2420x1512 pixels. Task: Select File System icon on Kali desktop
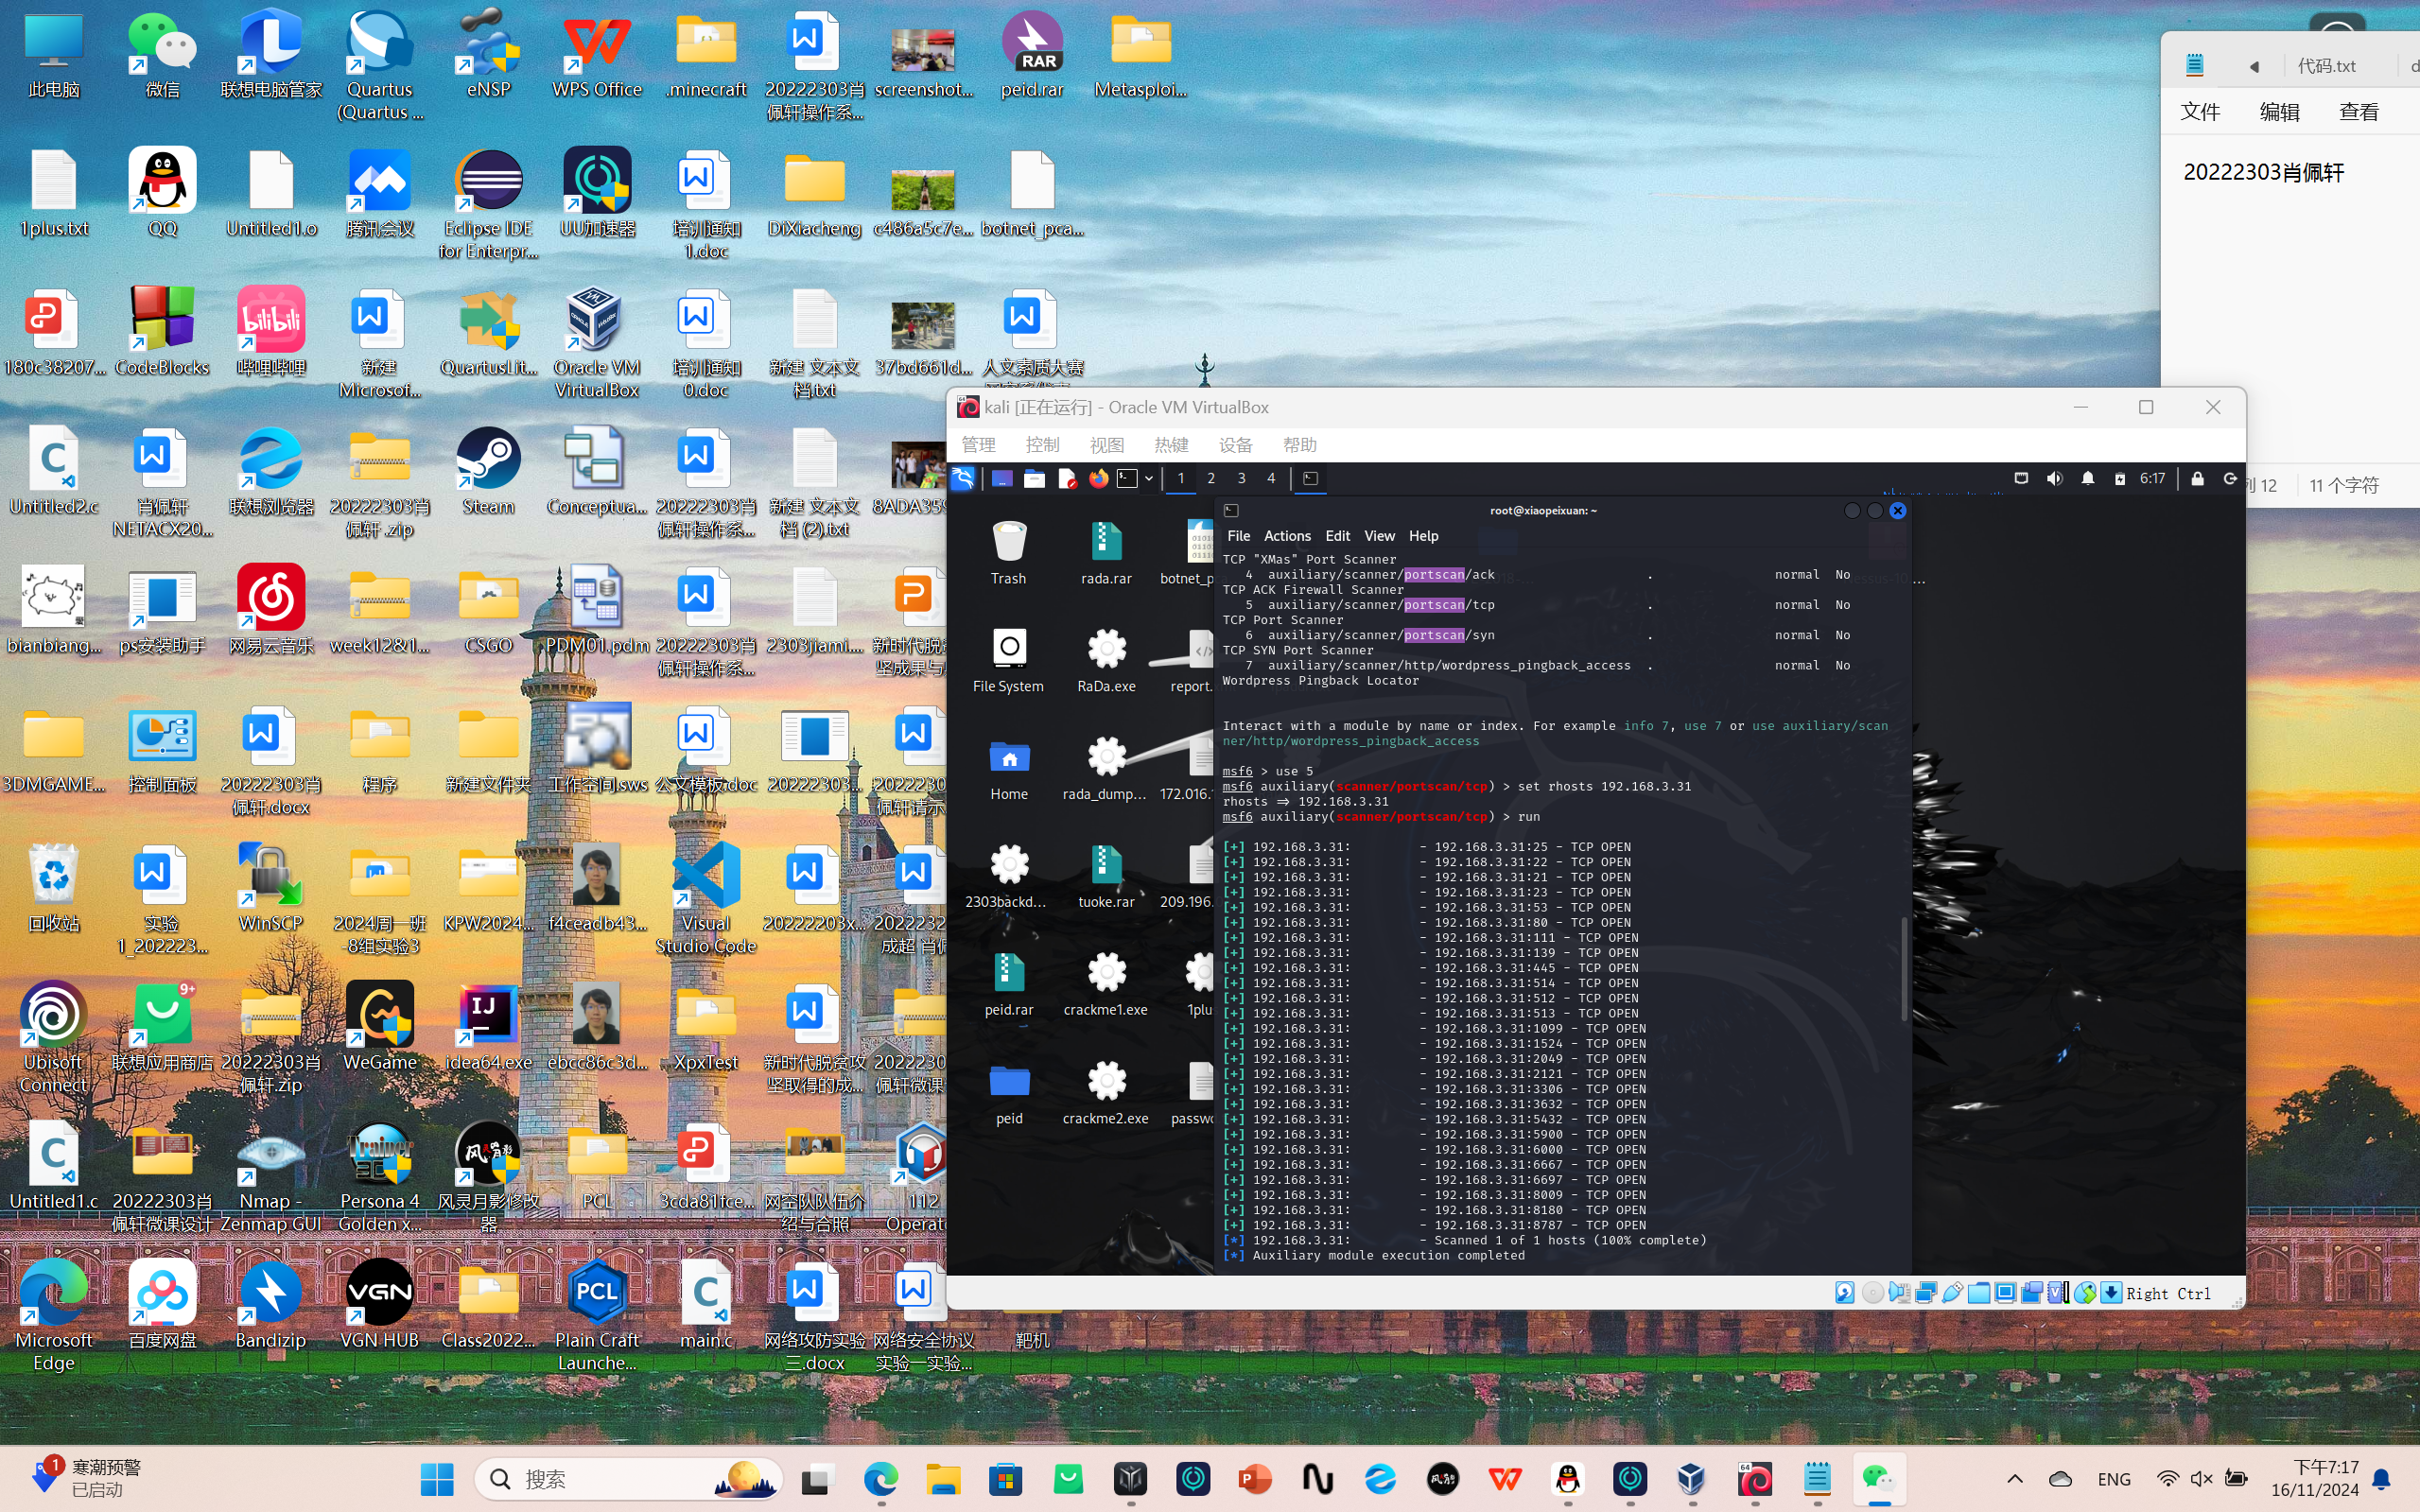pos(1009,660)
